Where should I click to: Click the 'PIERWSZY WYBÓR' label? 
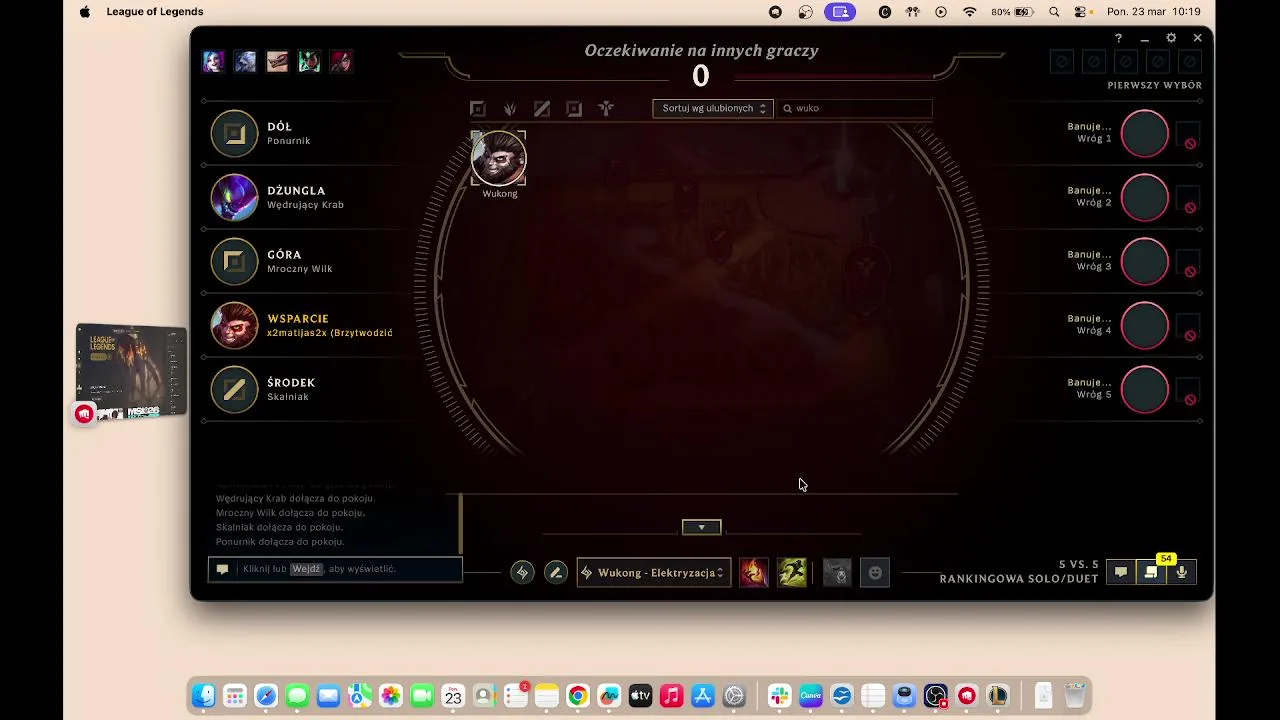coord(1155,85)
